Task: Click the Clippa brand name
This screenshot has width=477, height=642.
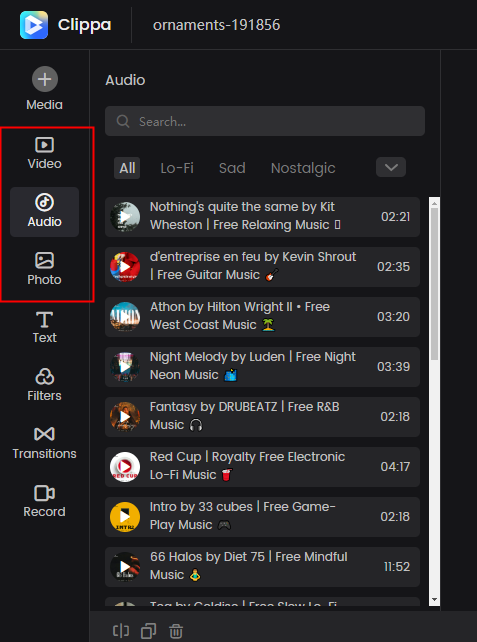Action: click(x=84, y=25)
